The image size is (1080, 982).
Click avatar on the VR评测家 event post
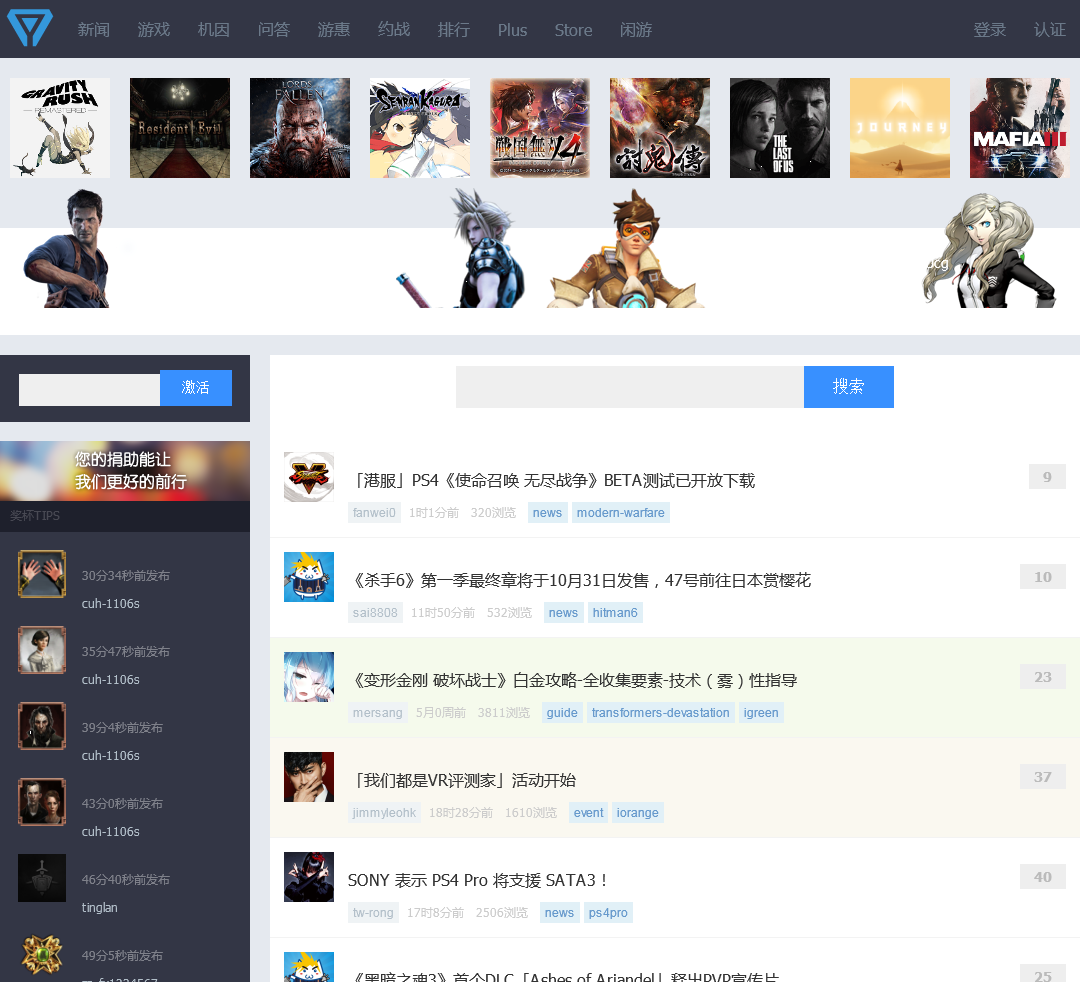point(309,777)
